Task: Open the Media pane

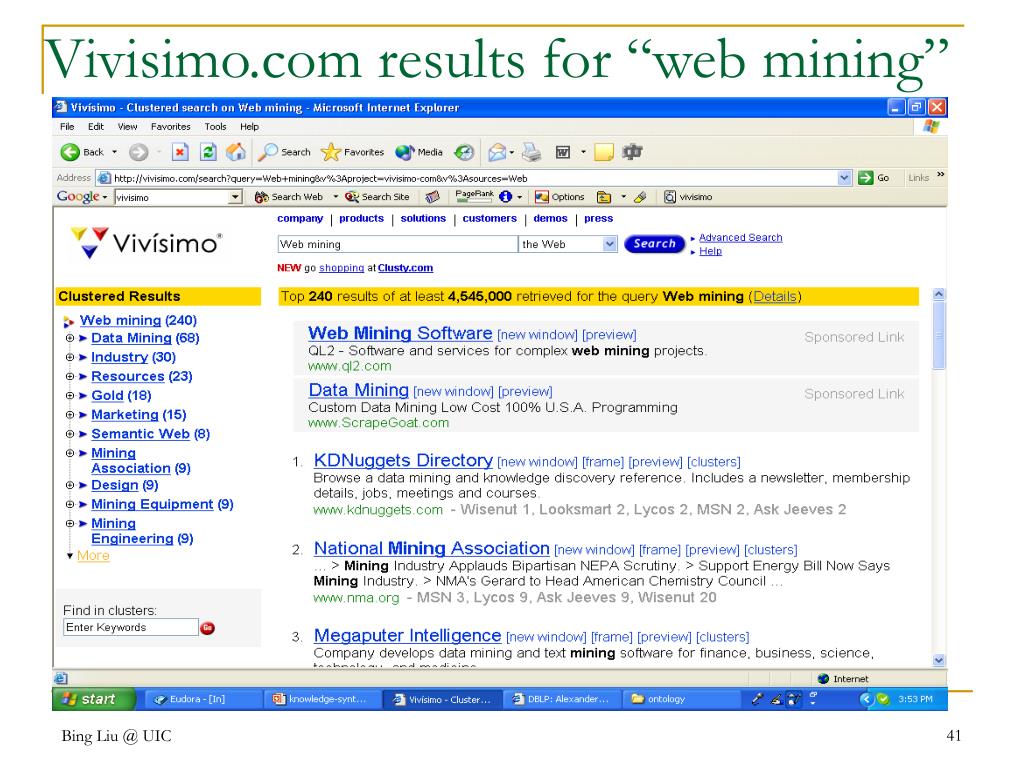Action: tap(419, 152)
